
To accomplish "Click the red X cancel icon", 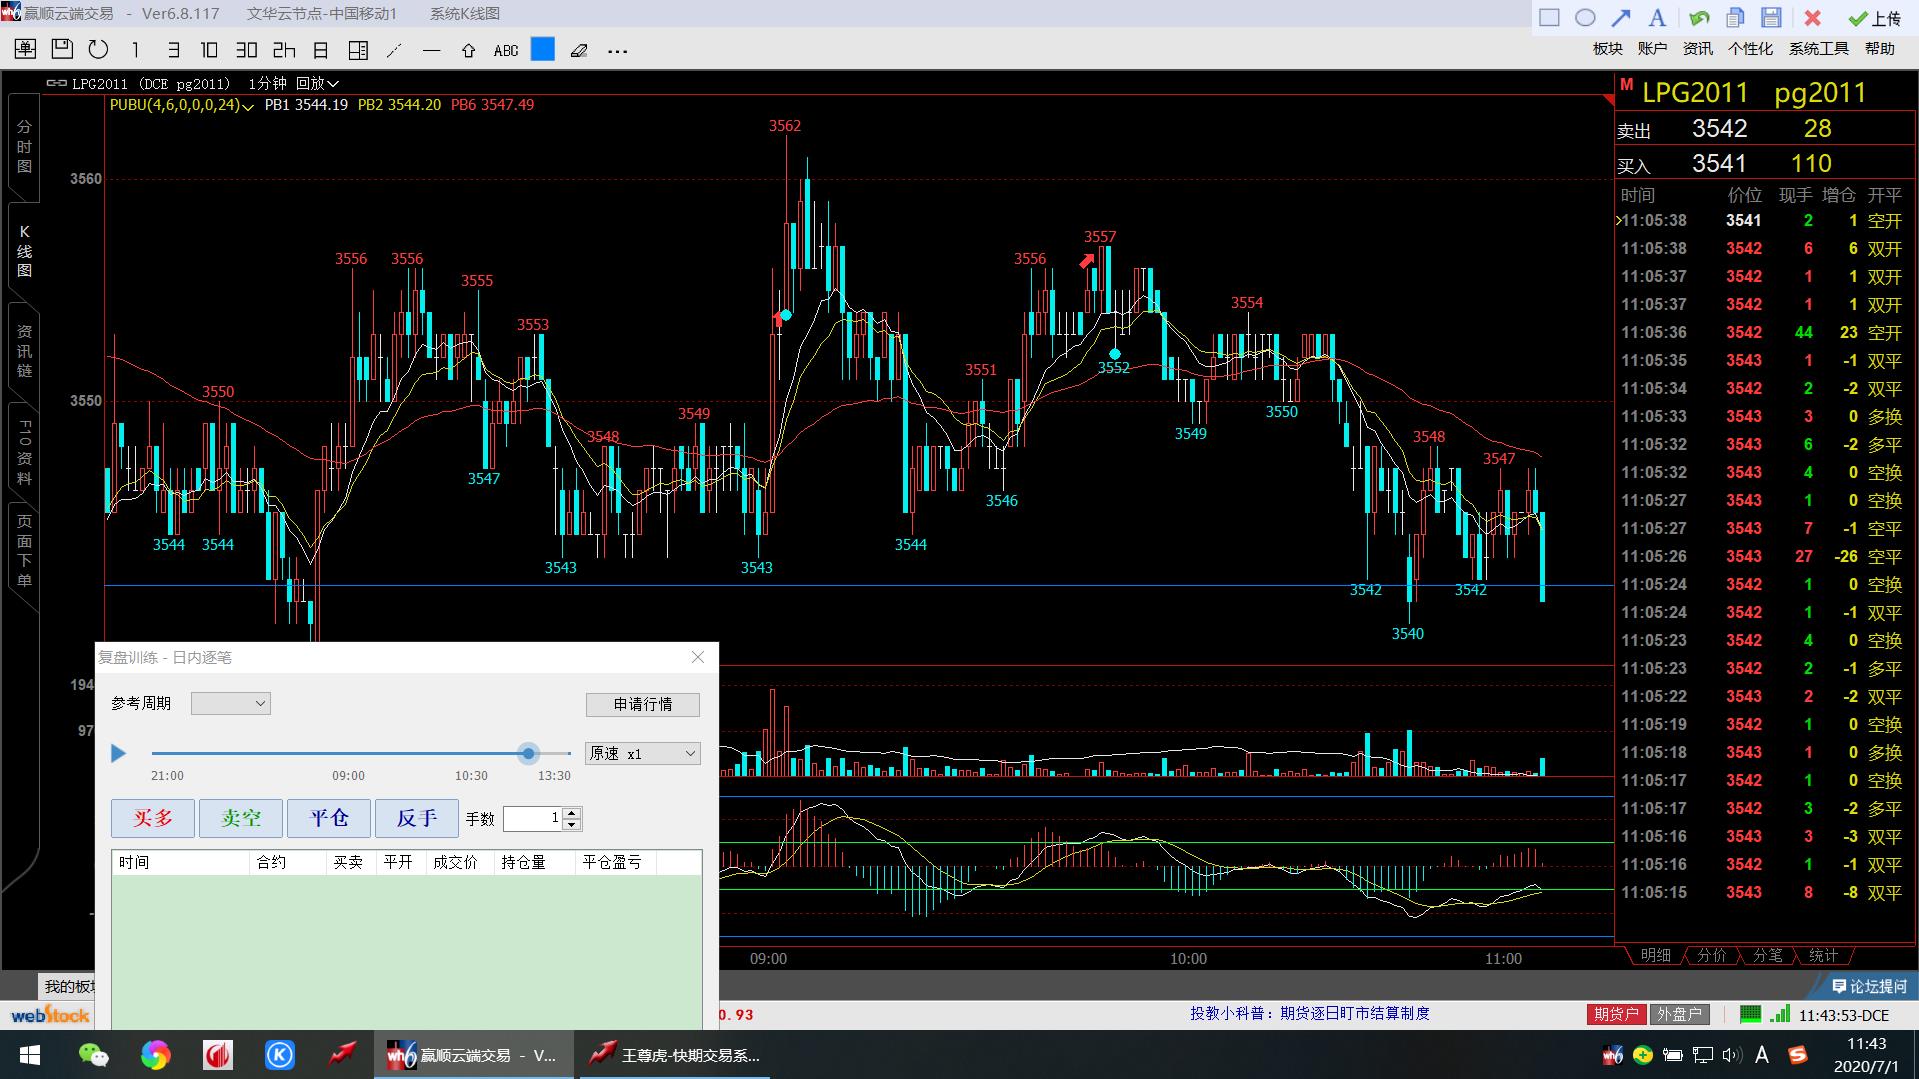I will click(x=1812, y=17).
